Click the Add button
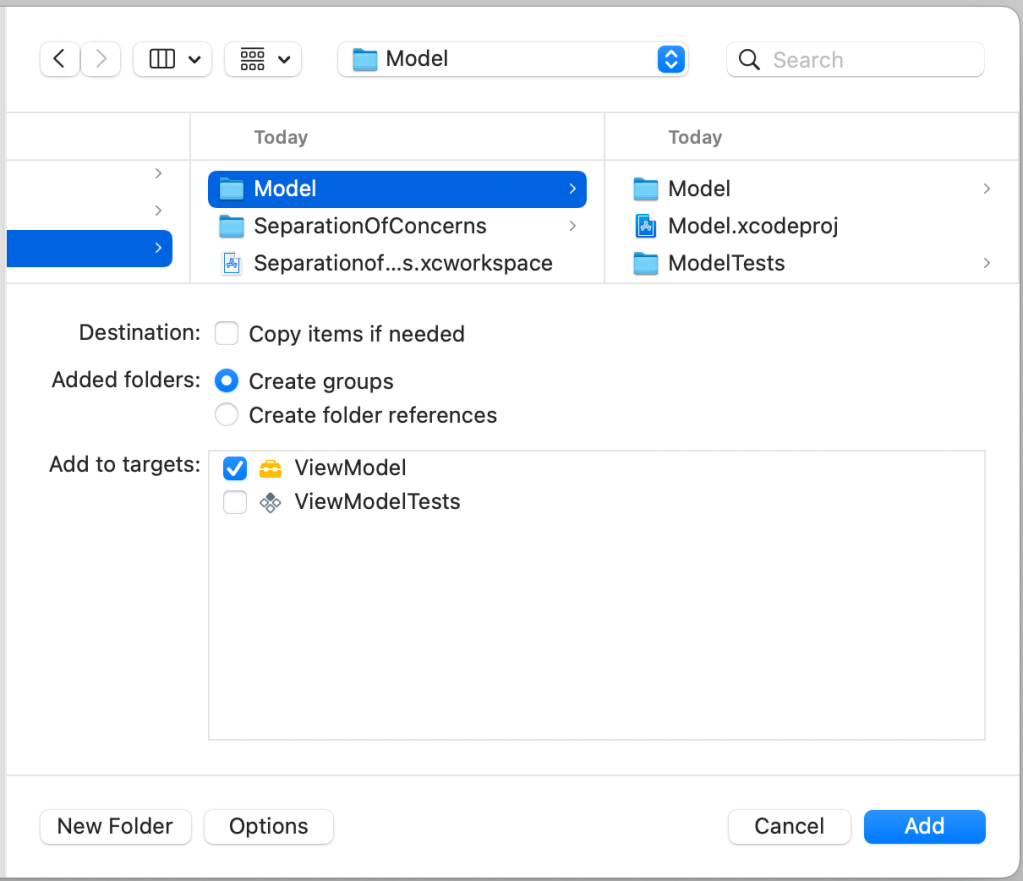 coord(924,826)
